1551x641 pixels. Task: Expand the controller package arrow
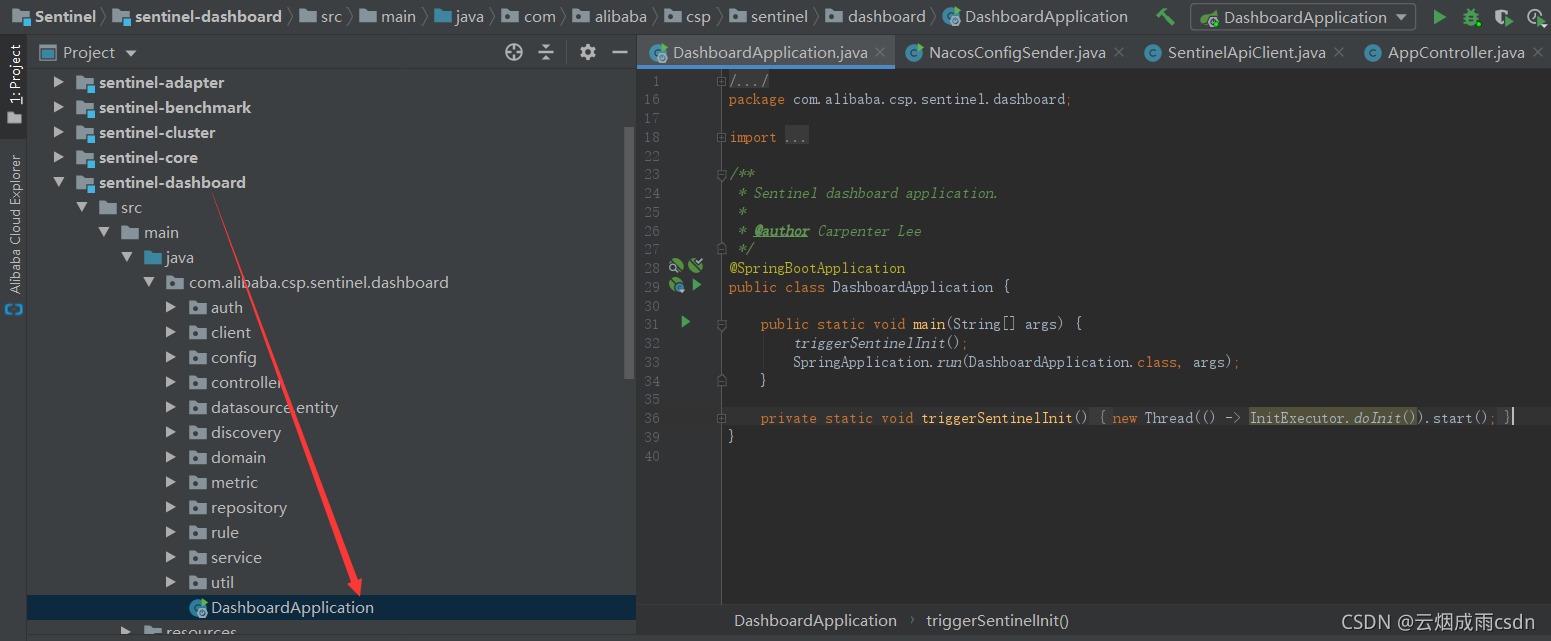click(x=171, y=382)
